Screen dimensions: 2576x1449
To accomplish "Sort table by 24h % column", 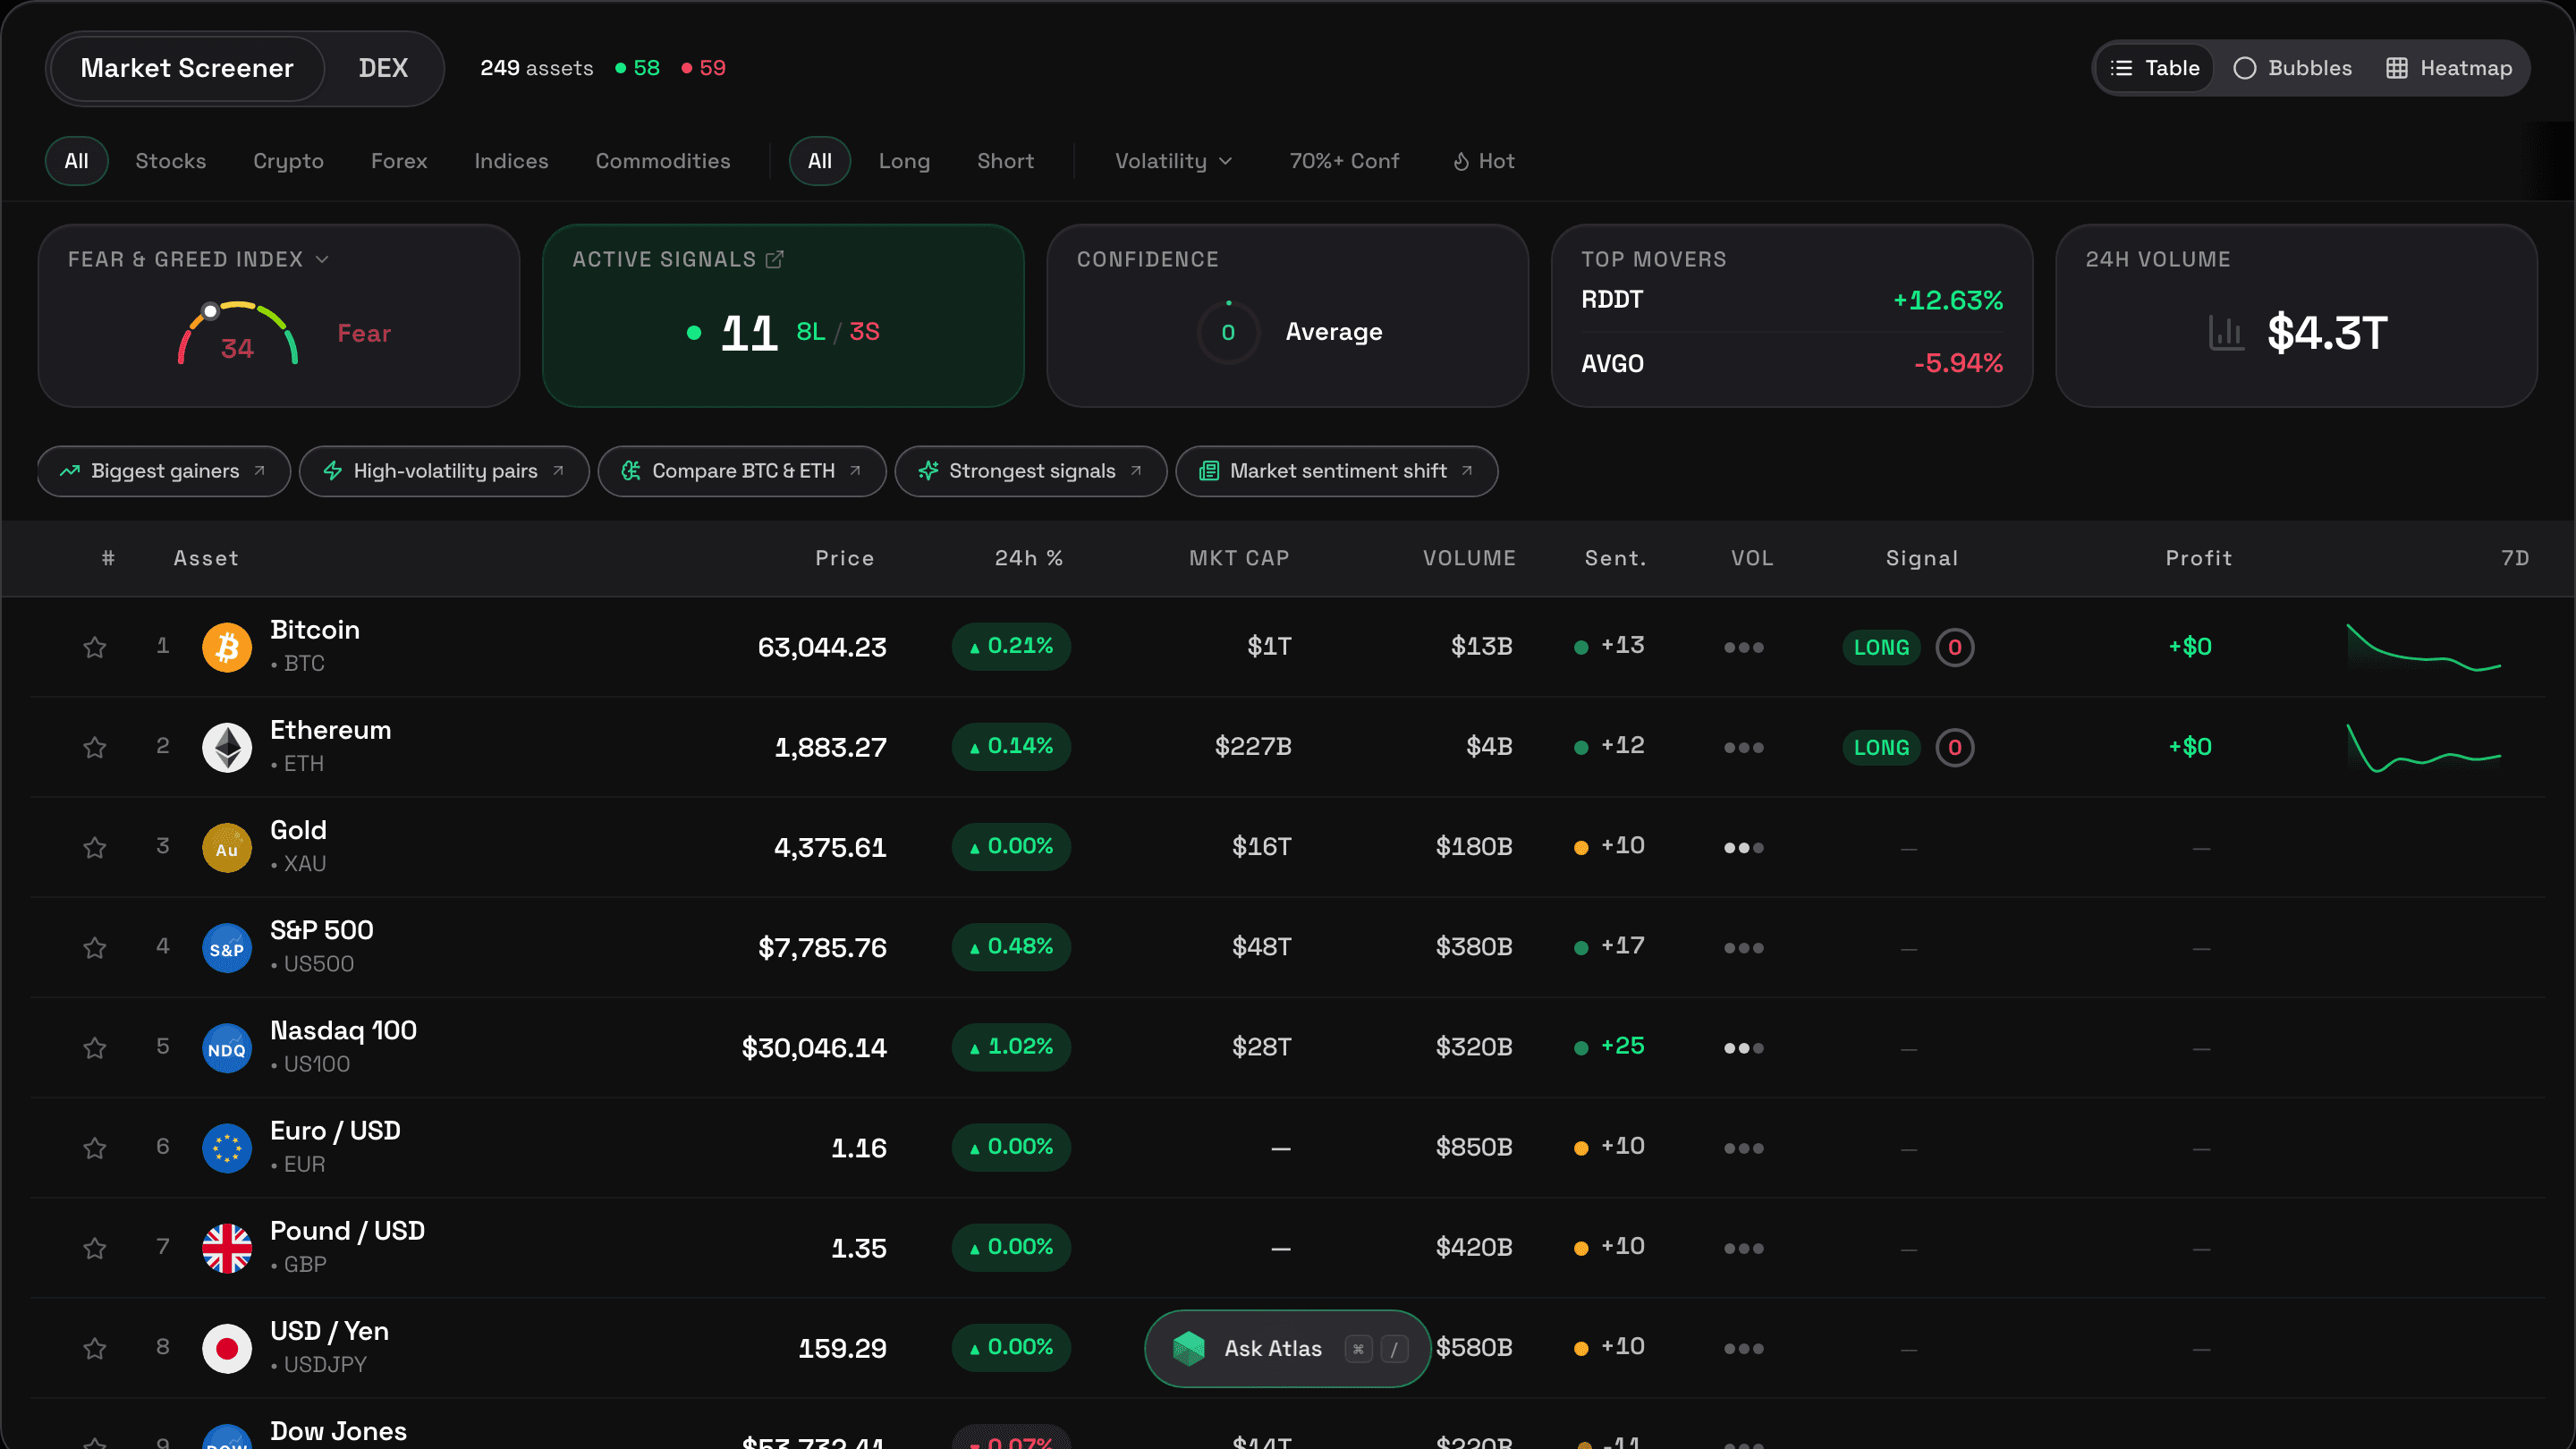I will point(1028,558).
